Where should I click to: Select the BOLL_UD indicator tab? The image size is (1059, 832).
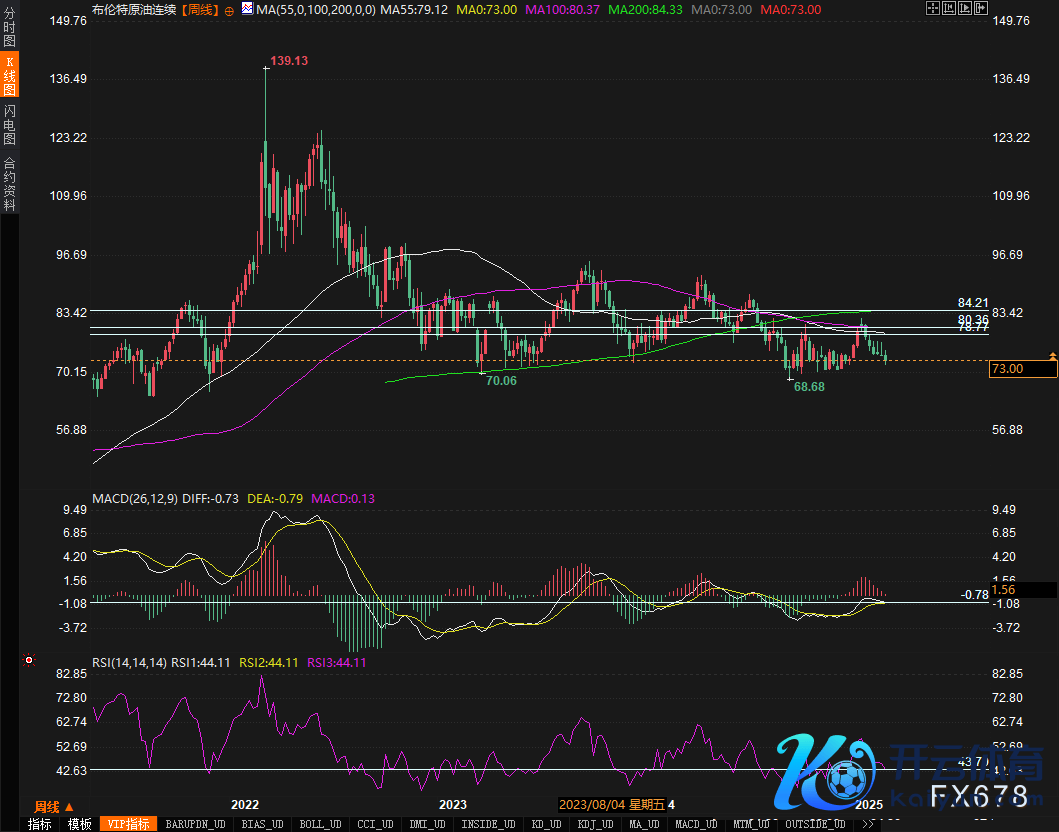(x=319, y=824)
